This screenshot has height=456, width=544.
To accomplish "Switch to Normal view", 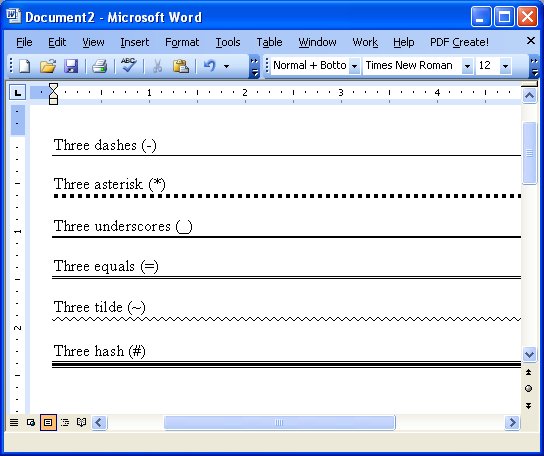I will coord(14,422).
